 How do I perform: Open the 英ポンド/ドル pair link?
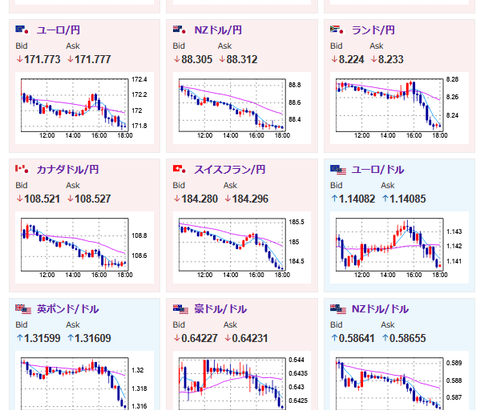68,309
